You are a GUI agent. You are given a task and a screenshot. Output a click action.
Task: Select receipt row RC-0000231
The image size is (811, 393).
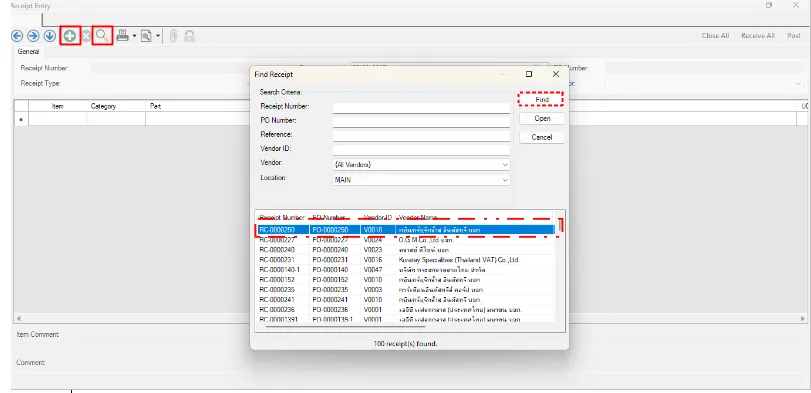(x=405, y=260)
